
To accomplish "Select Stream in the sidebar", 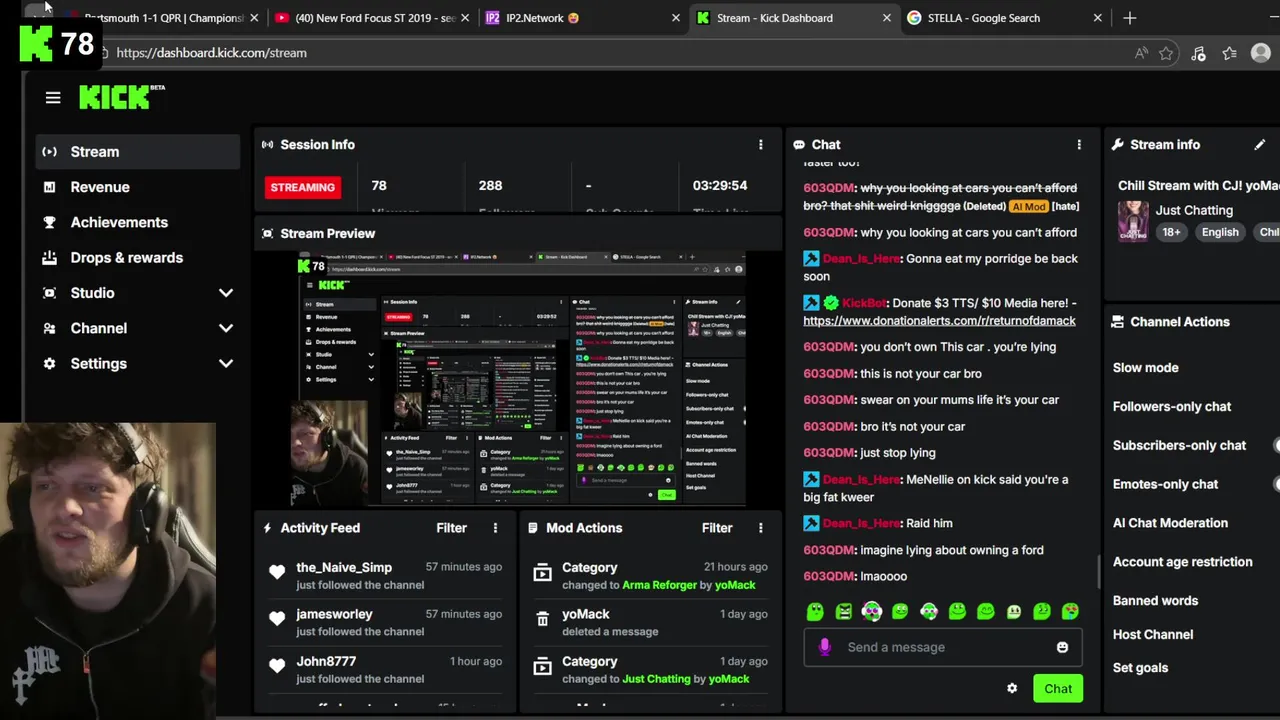I will tap(138, 152).
